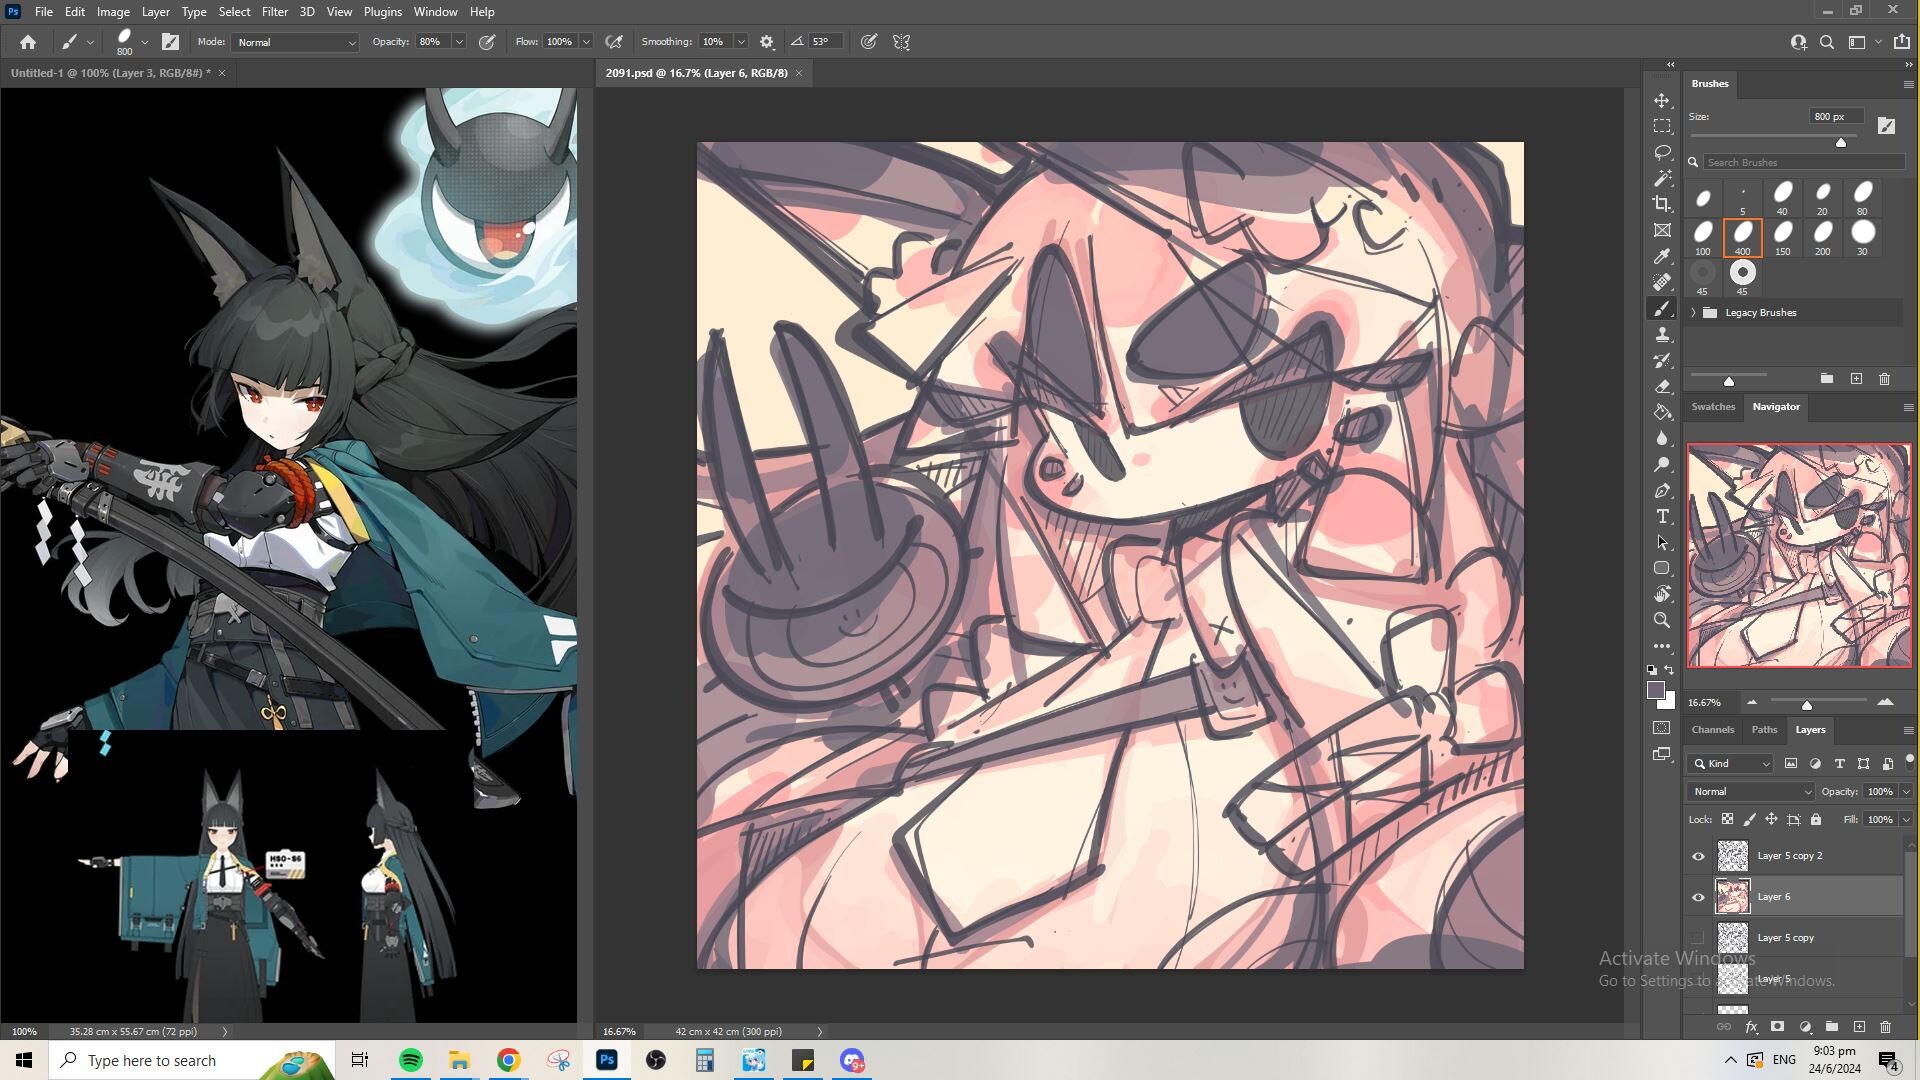The width and height of the screenshot is (1920, 1080).
Task: Select the Zoom tool in toolbar
Action: click(1662, 620)
